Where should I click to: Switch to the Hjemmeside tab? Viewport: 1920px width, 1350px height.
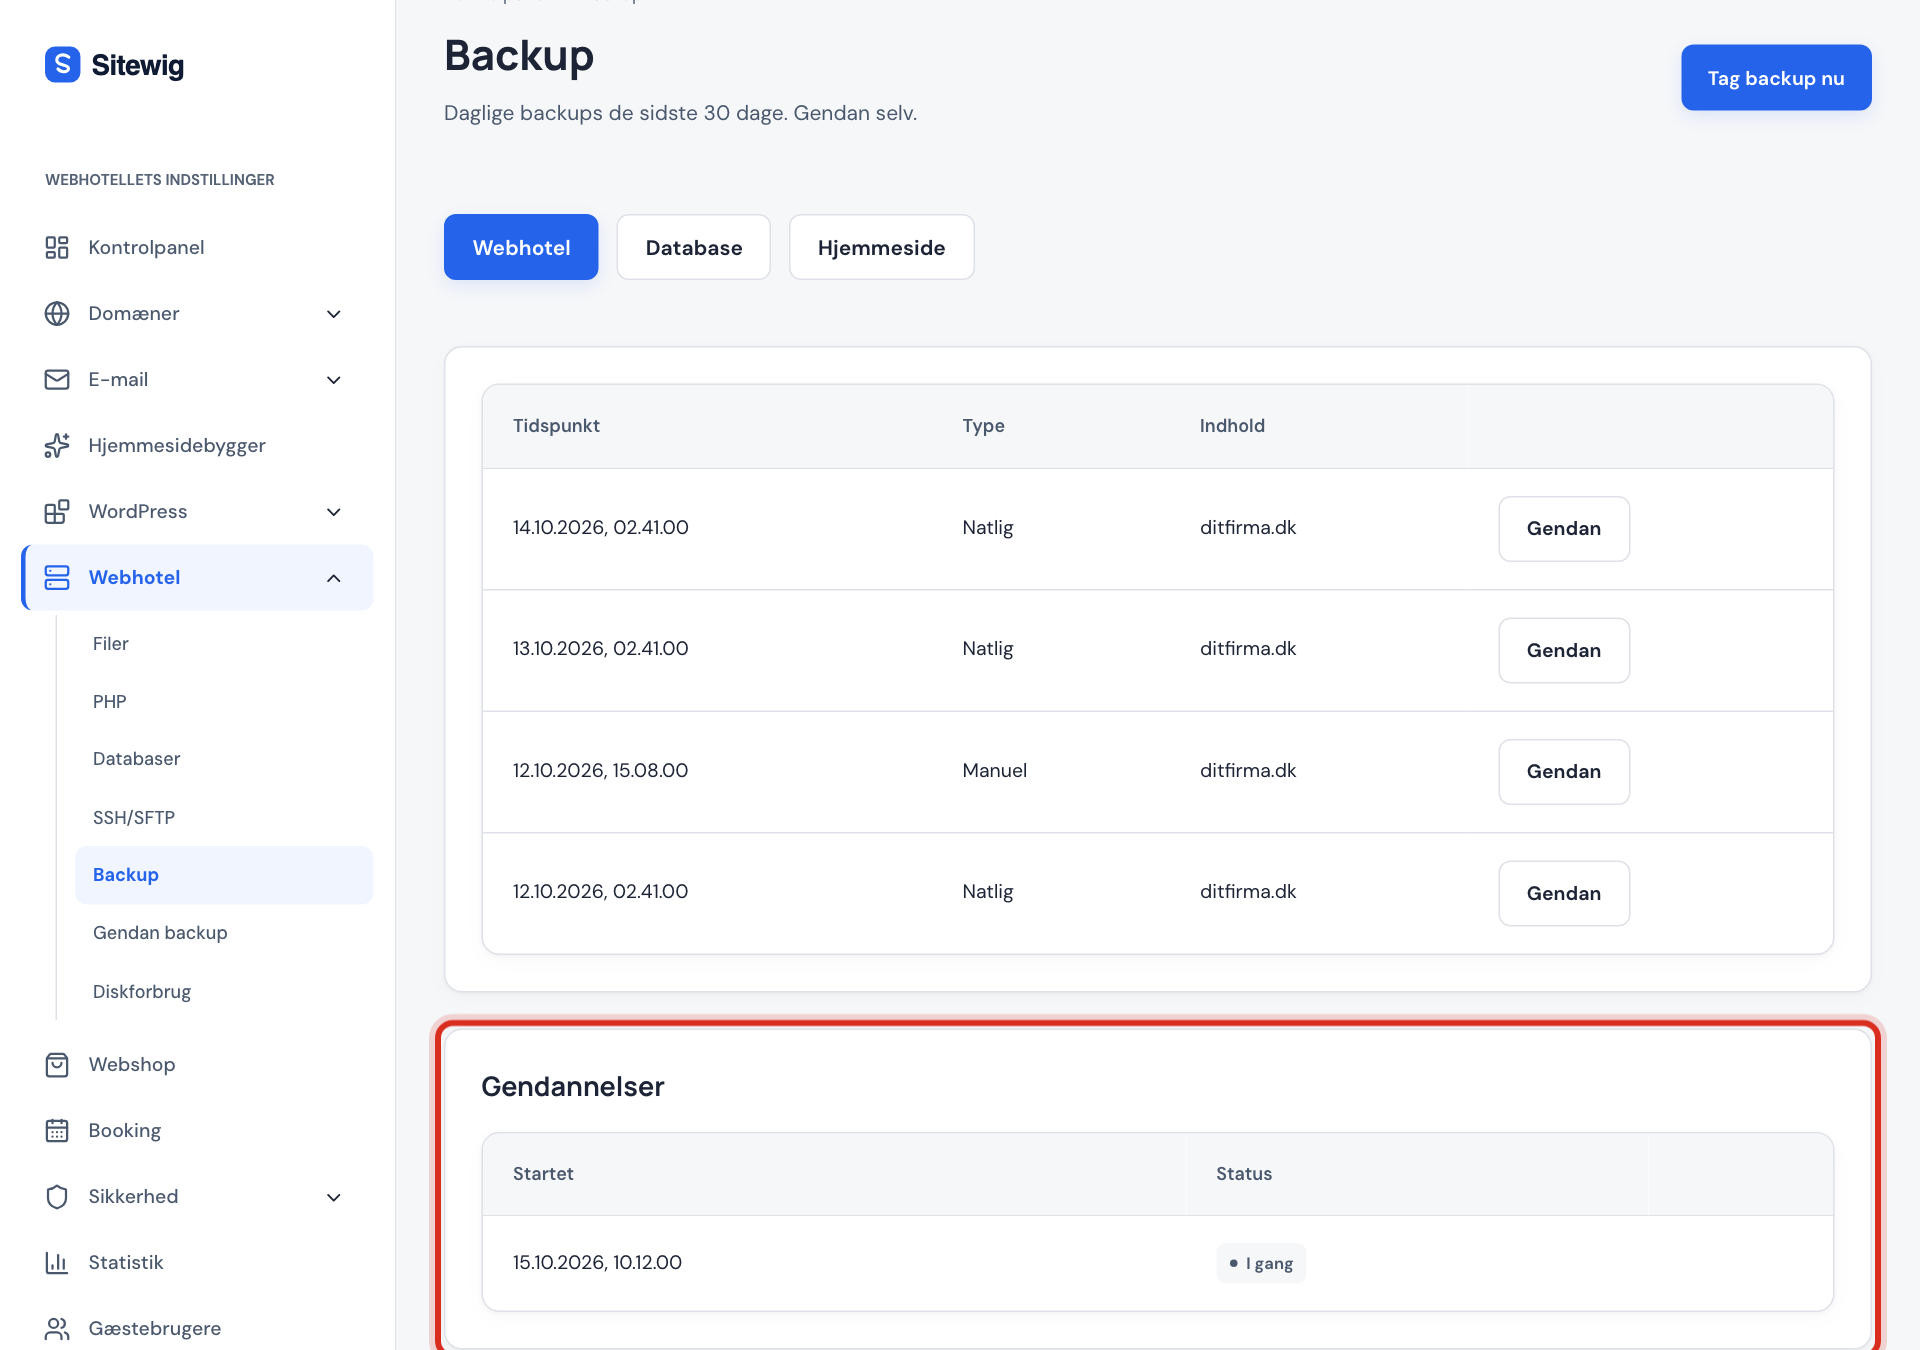point(881,247)
